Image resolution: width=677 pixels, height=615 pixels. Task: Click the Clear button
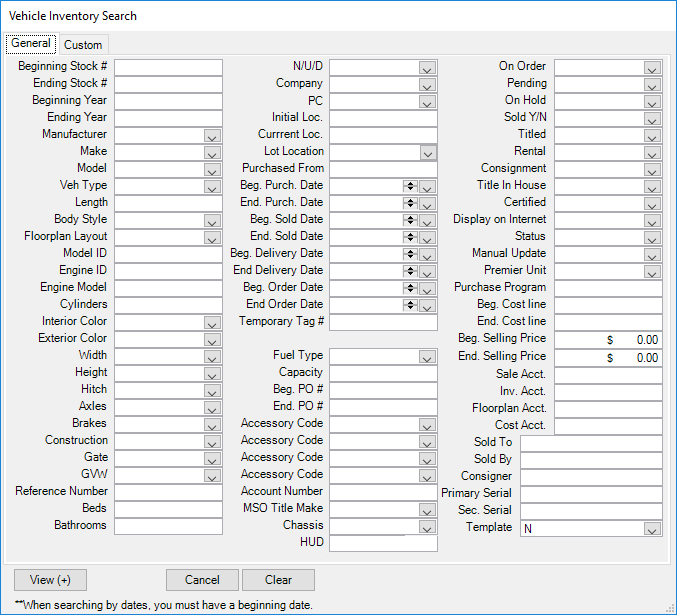click(x=278, y=580)
